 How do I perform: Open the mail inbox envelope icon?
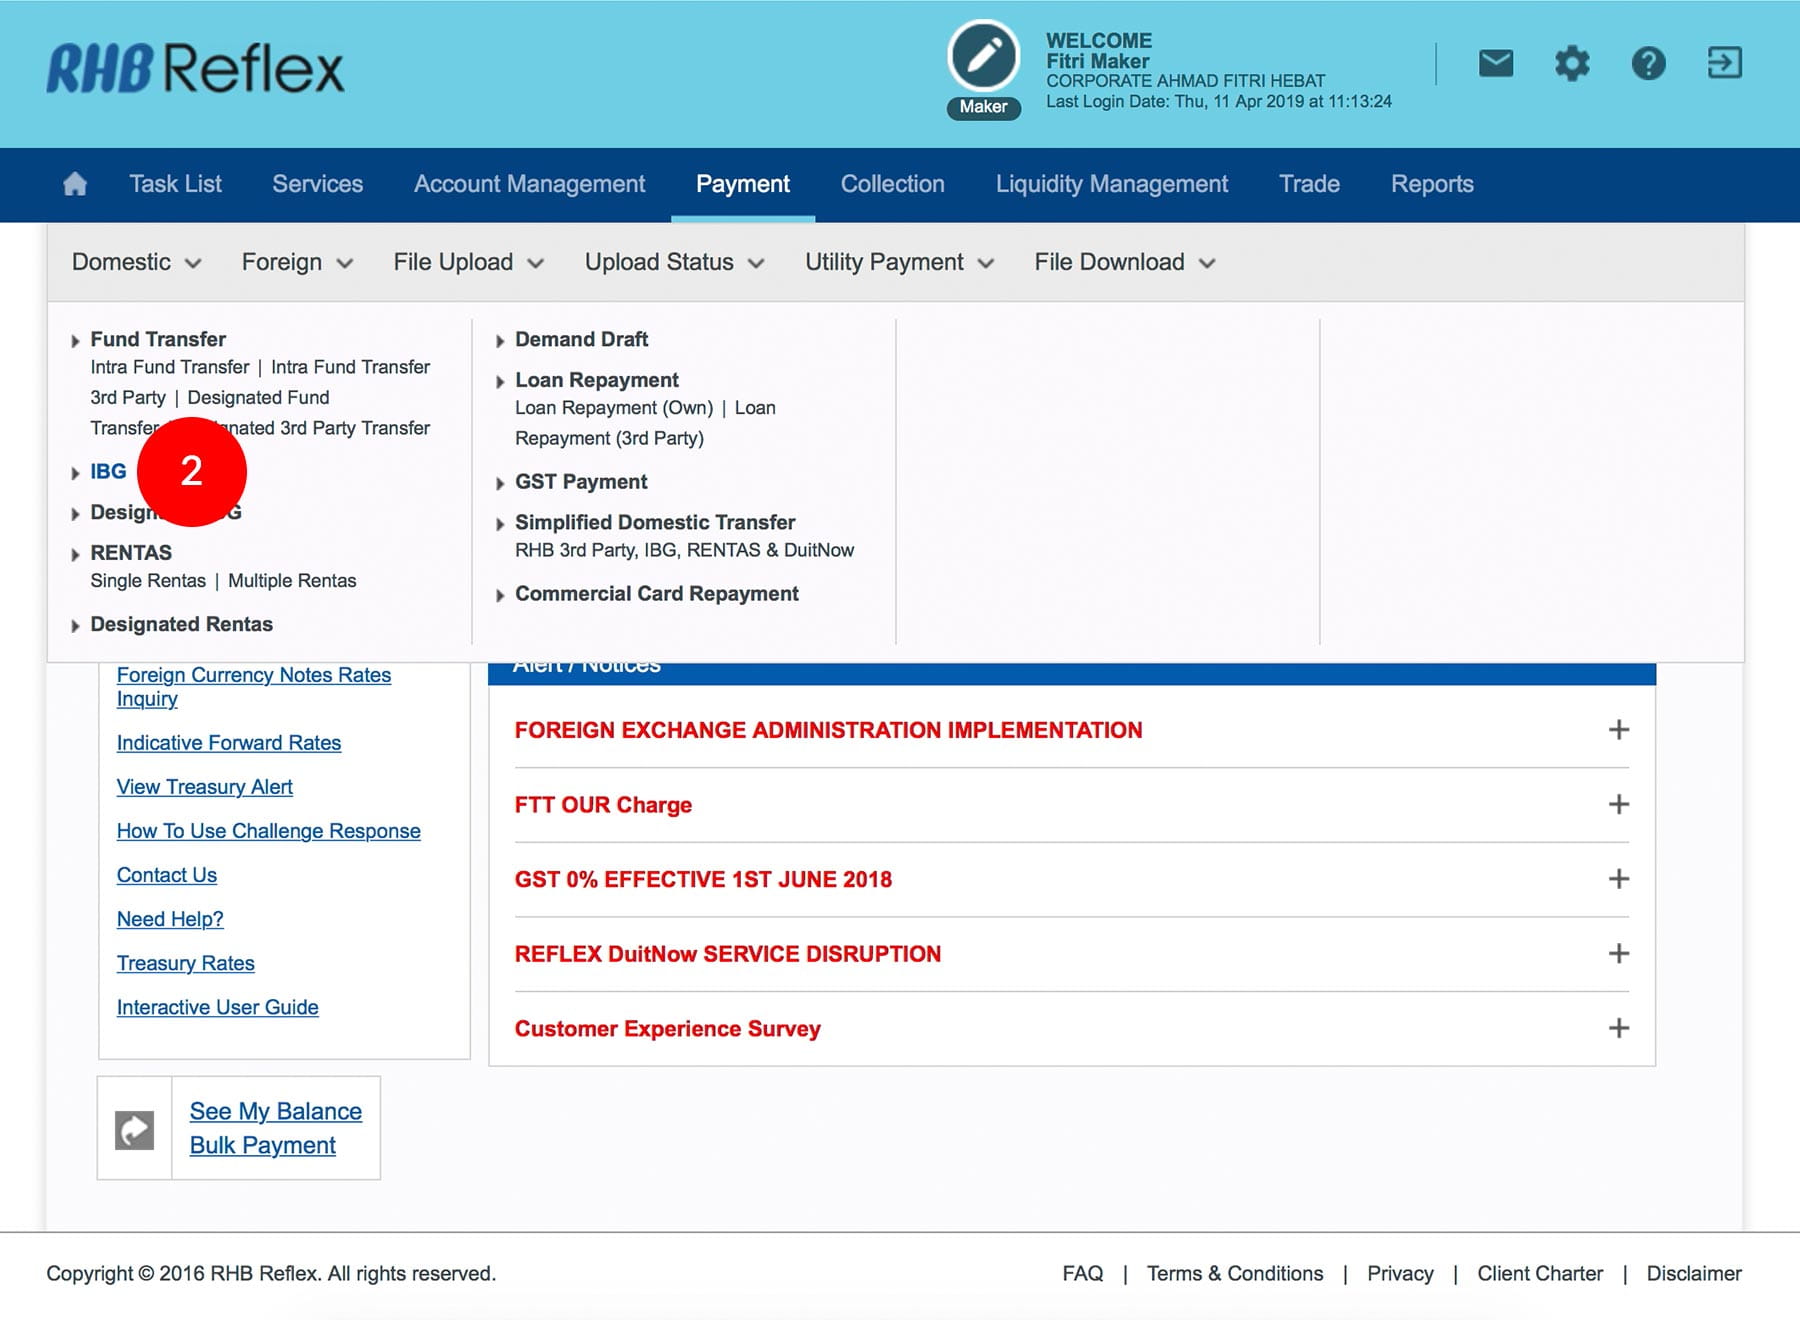tap(1495, 64)
